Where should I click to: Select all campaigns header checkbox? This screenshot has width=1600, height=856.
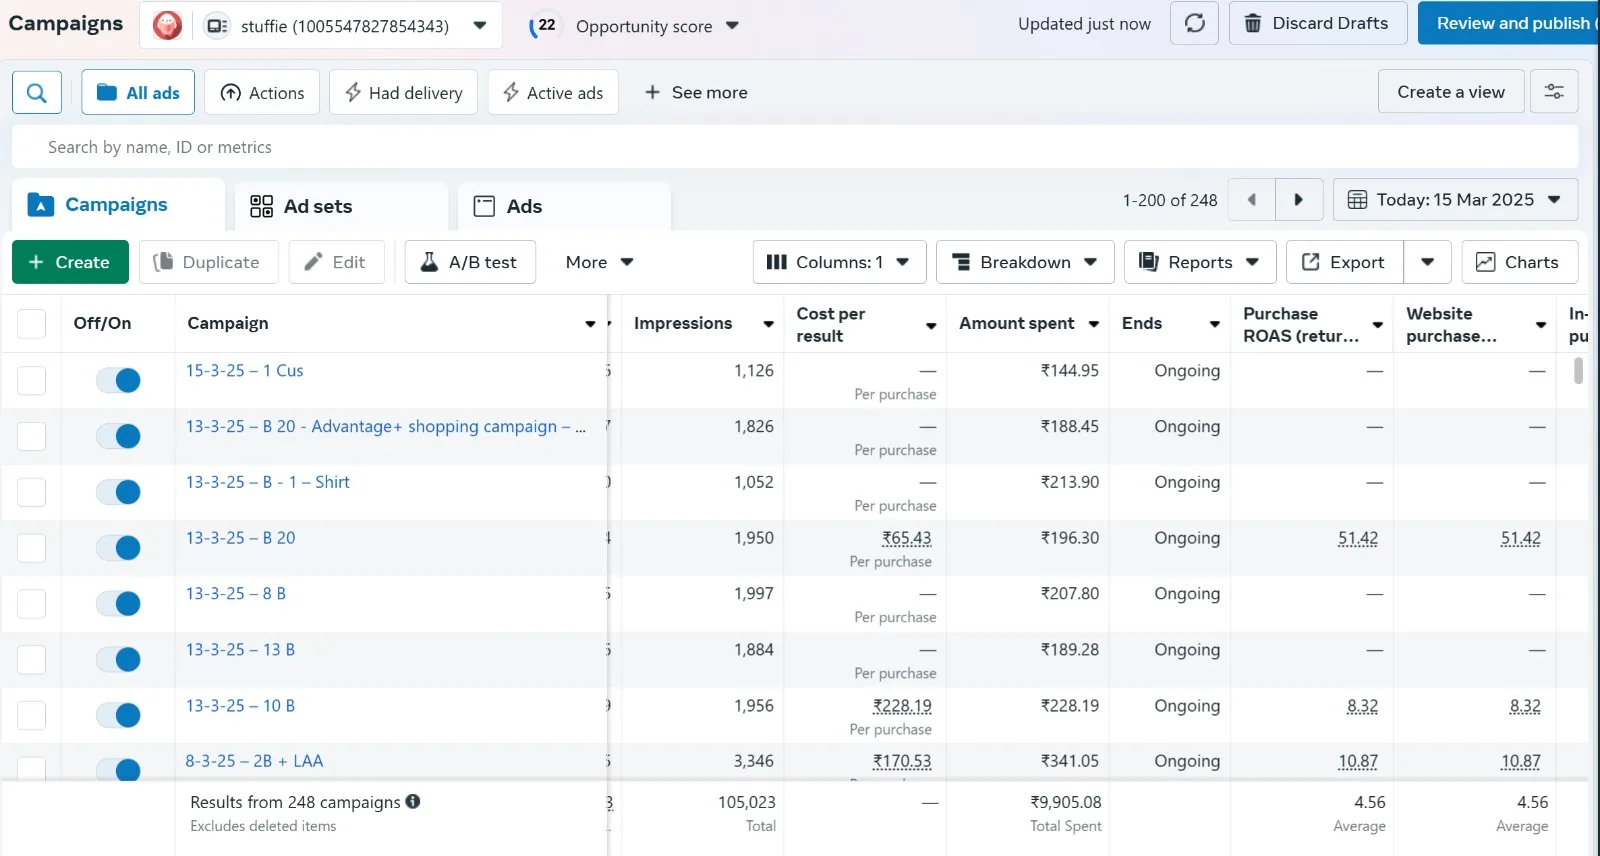[31, 323]
